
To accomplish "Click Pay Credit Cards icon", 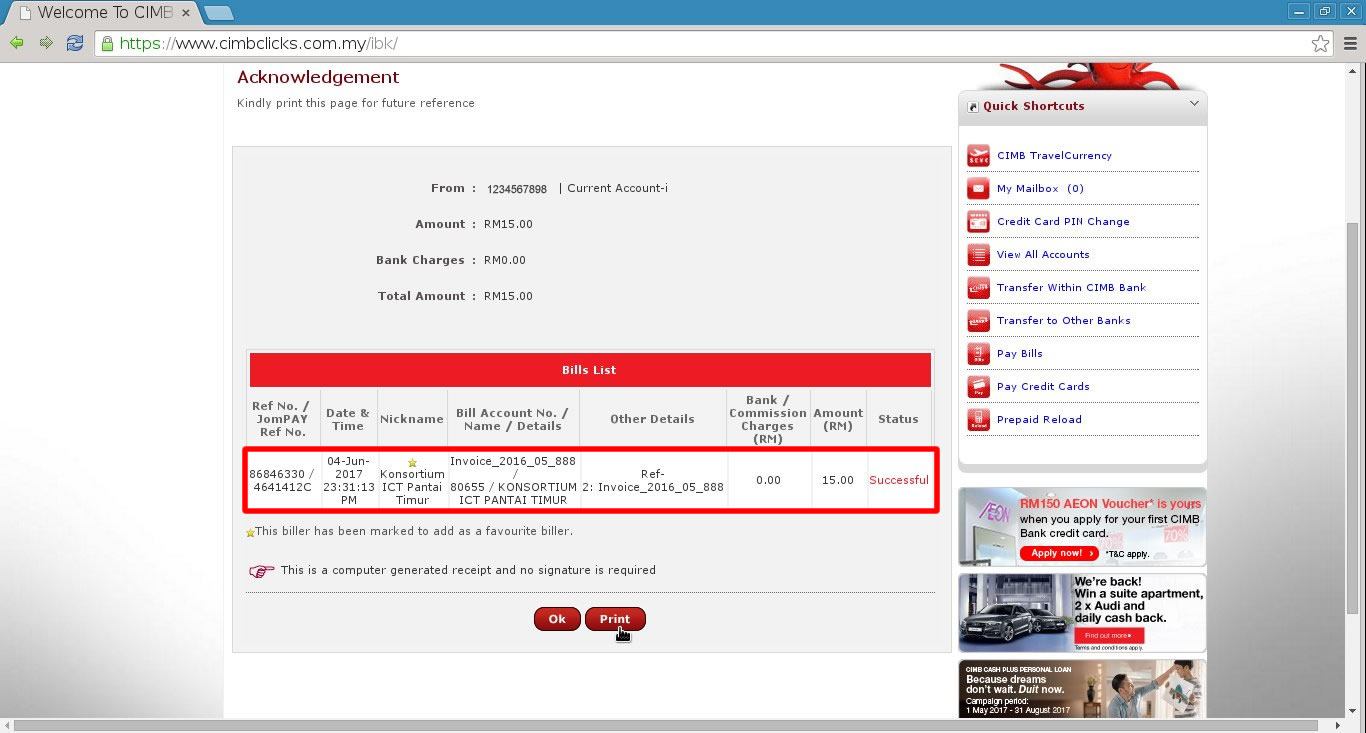I will pos(978,387).
